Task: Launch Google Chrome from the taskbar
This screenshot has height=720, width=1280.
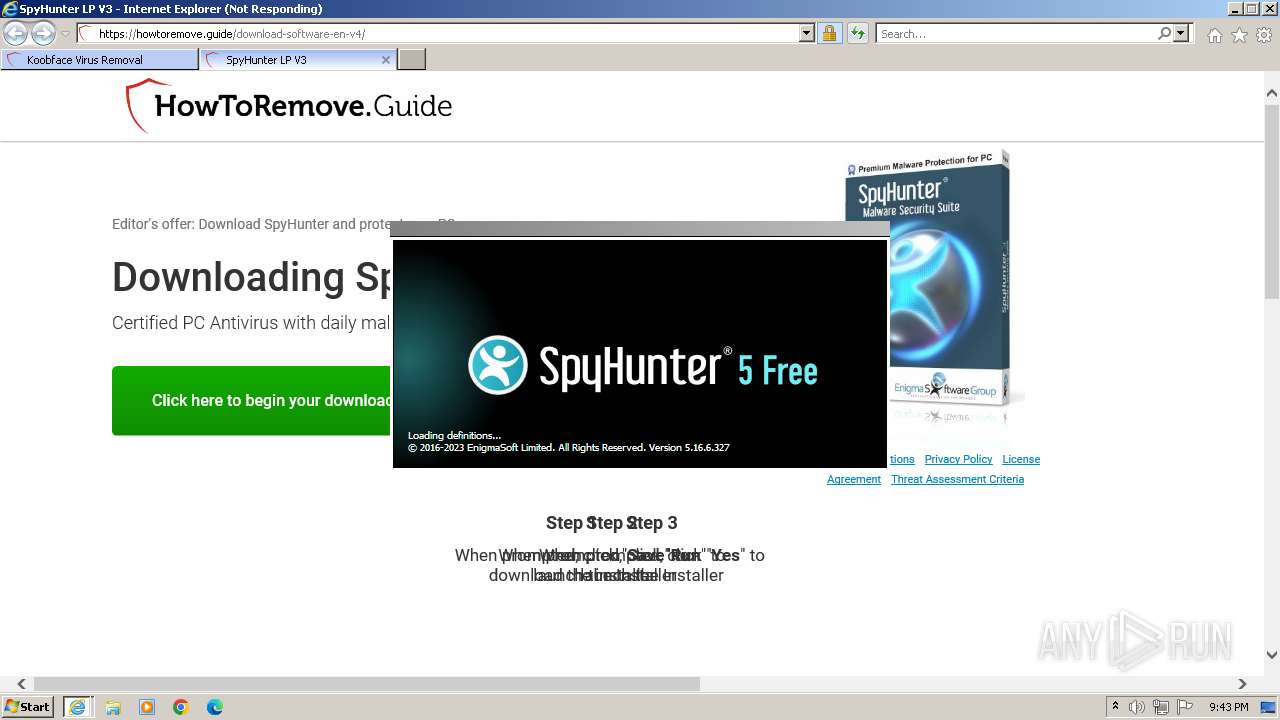Action: pos(181,707)
